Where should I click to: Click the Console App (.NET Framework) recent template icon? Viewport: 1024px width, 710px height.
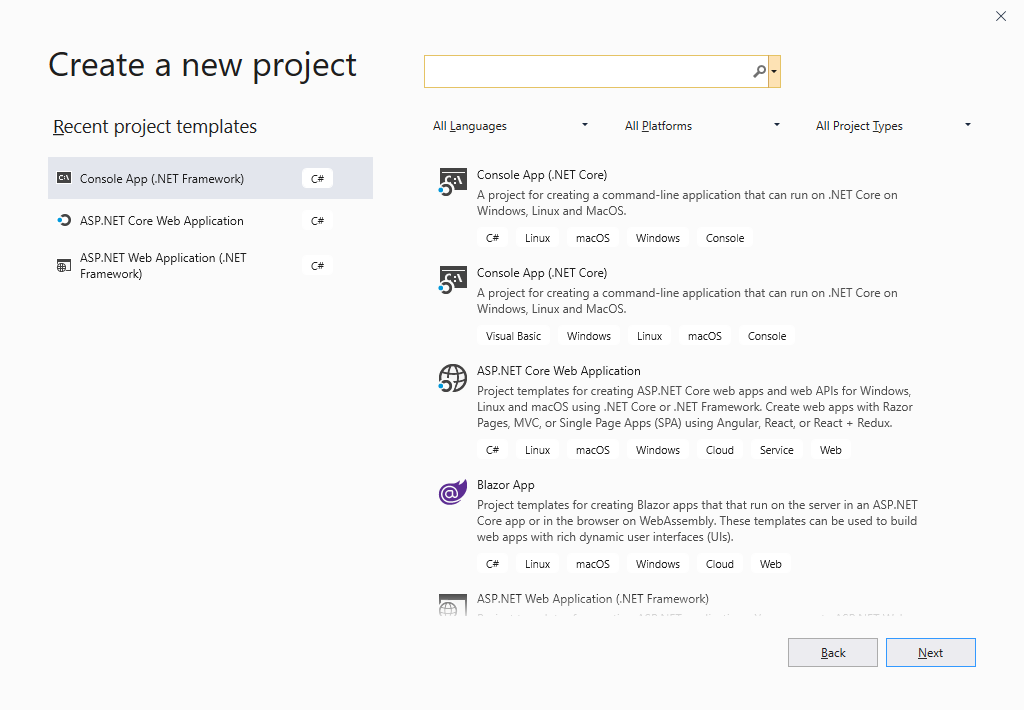[x=64, y=178]
